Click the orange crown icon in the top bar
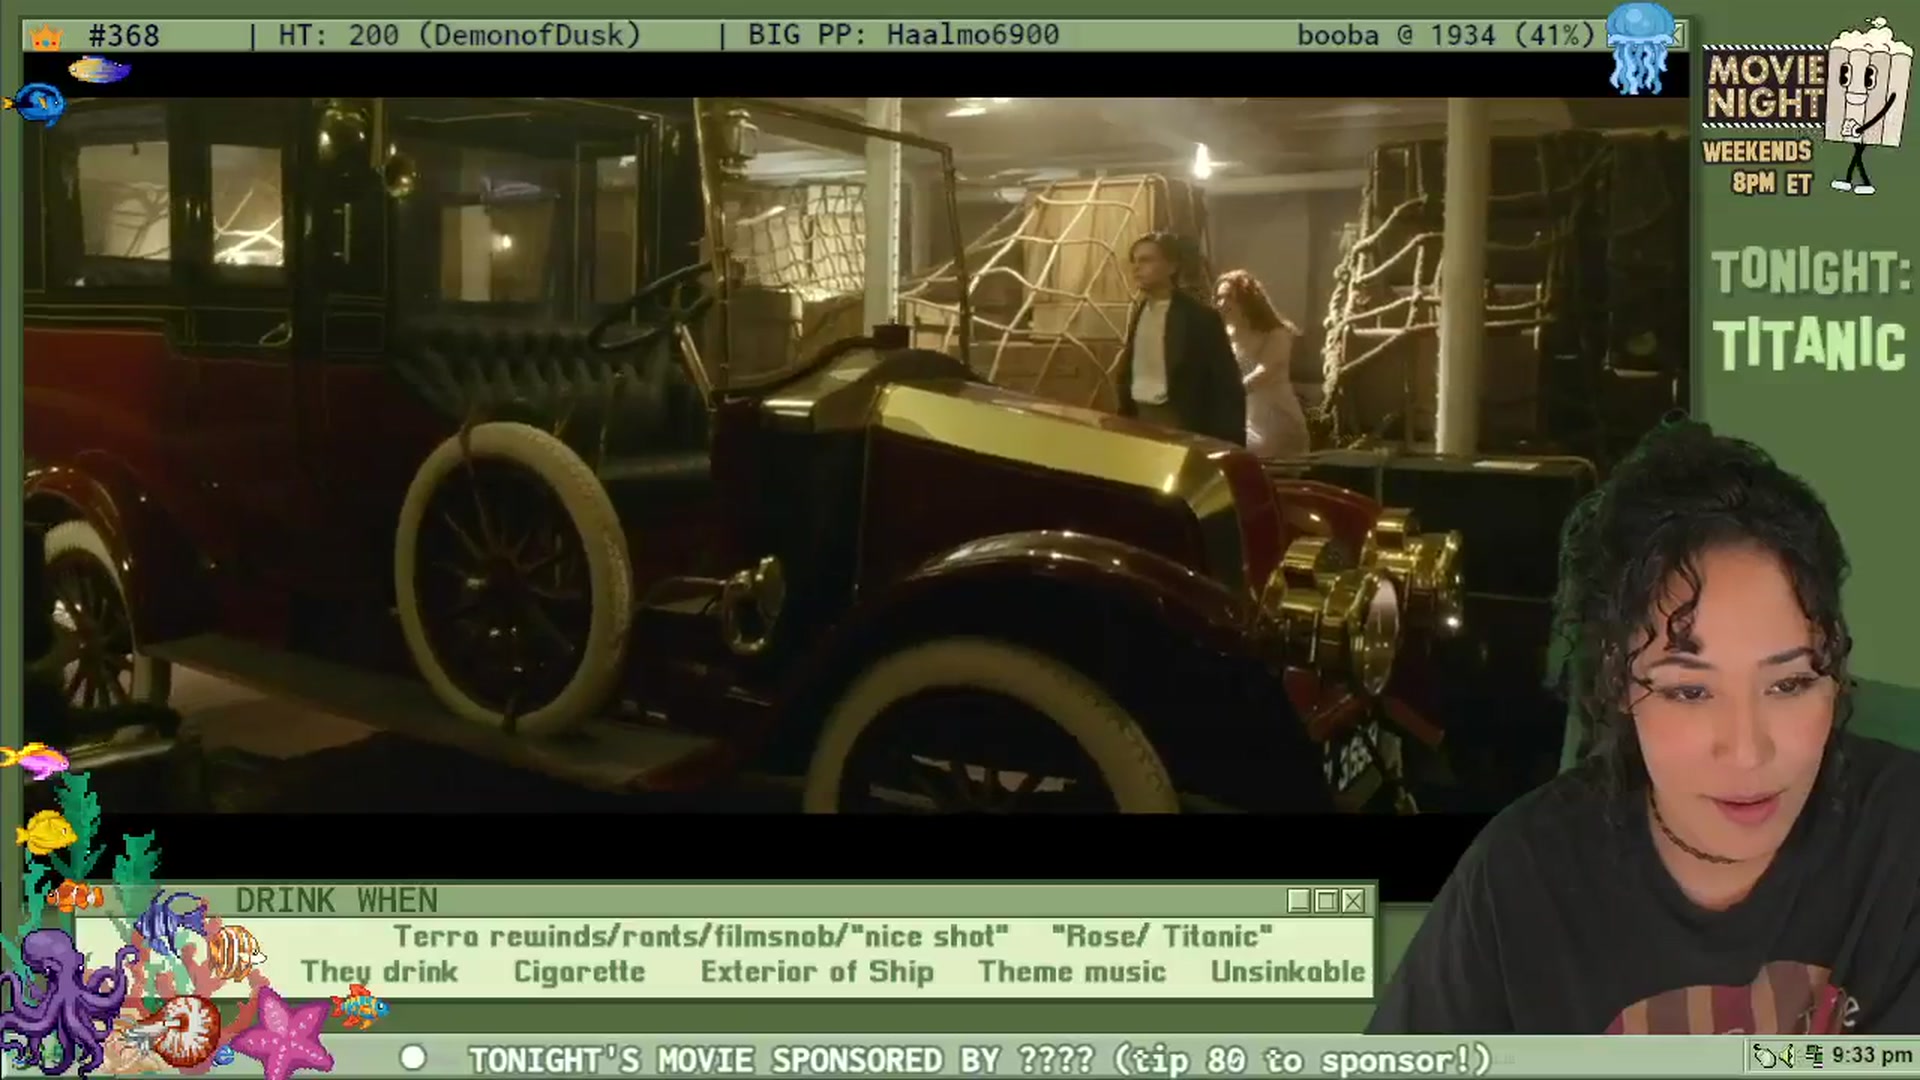 [46, 37]
